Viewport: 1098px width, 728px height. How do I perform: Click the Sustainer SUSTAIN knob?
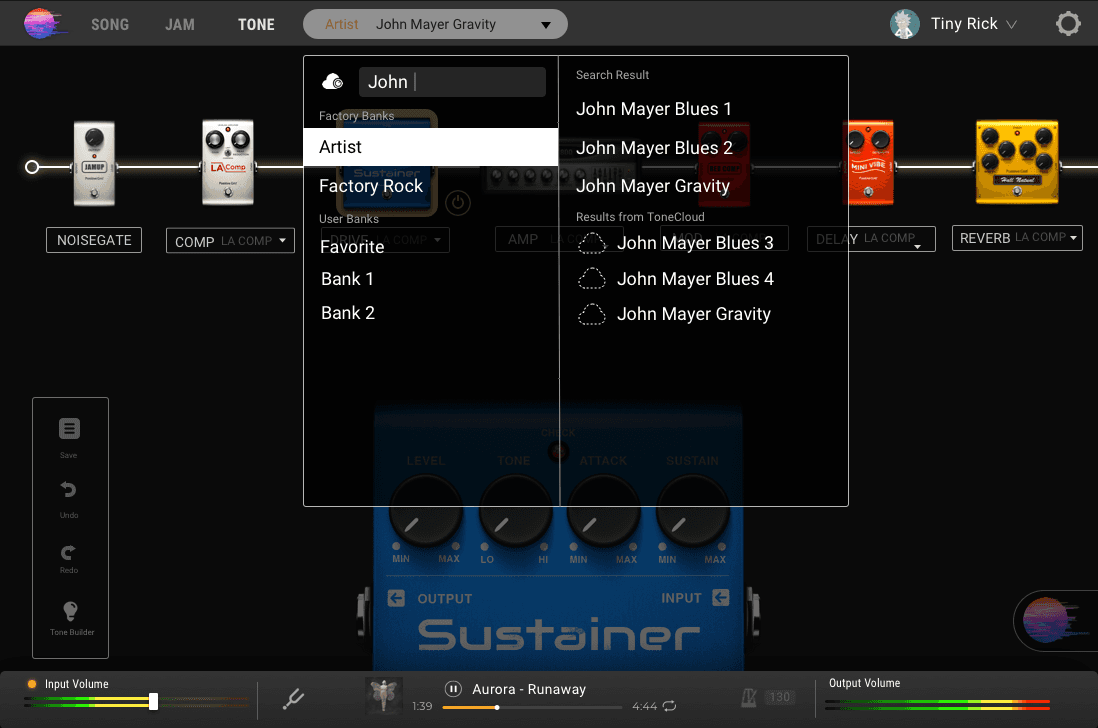[x=692, y=513]
